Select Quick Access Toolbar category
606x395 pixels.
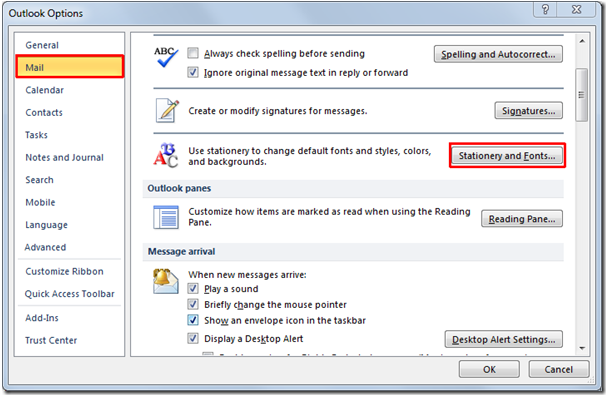[70, 294]
